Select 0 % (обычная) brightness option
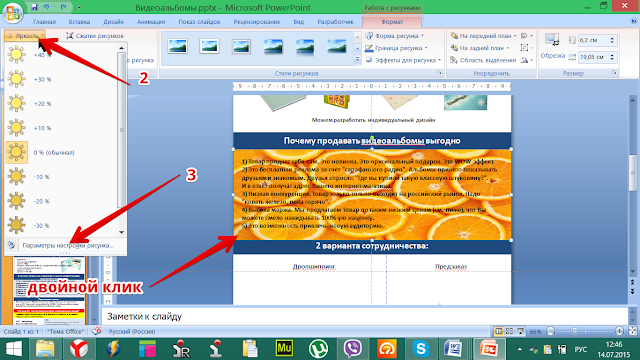Screen dimensions: 640x360 click(x=61, y=152)
